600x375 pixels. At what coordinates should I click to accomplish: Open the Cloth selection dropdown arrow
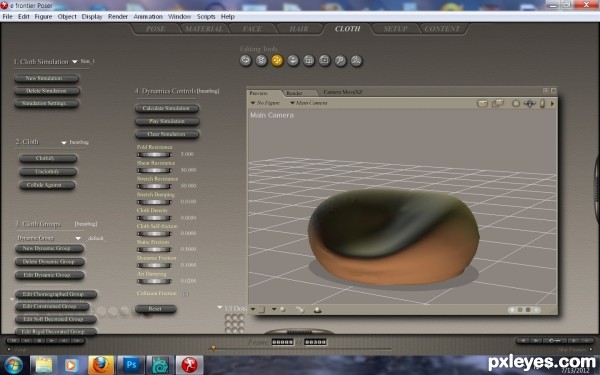tap(64, 142)
